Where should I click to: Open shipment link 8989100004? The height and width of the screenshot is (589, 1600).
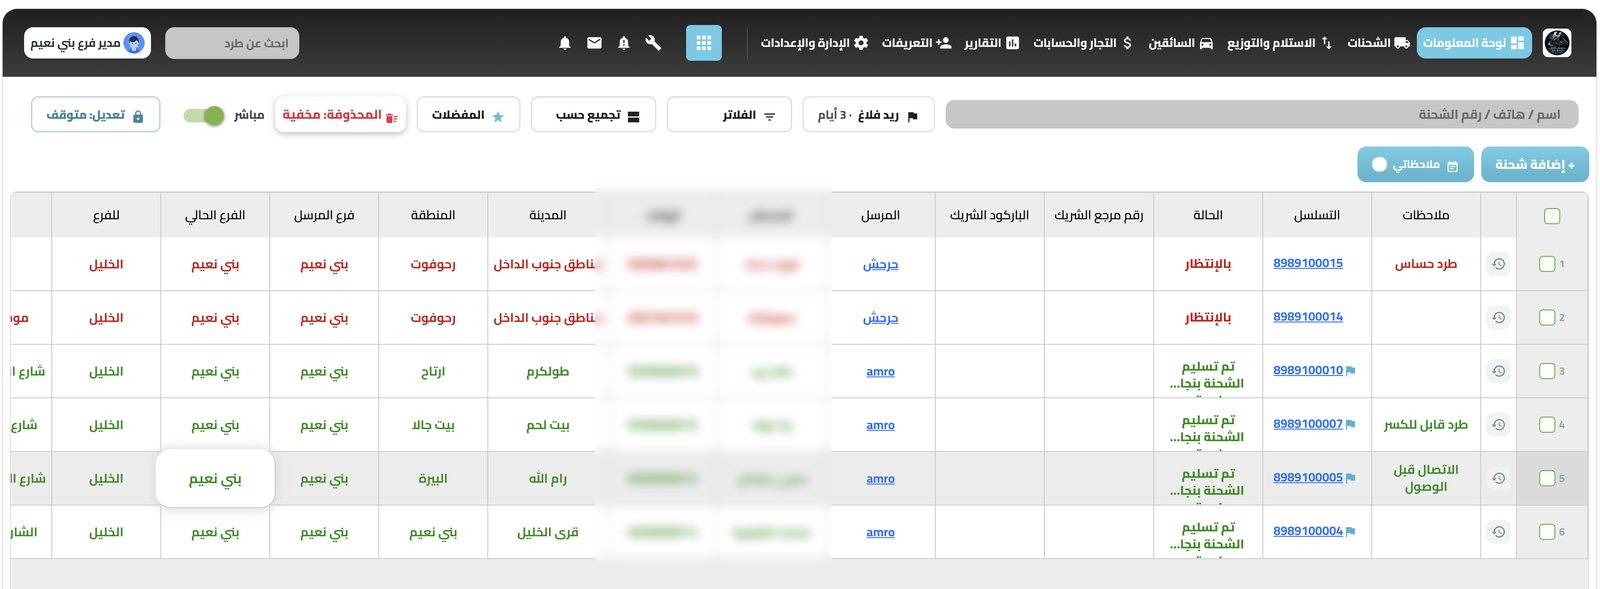1308,532
